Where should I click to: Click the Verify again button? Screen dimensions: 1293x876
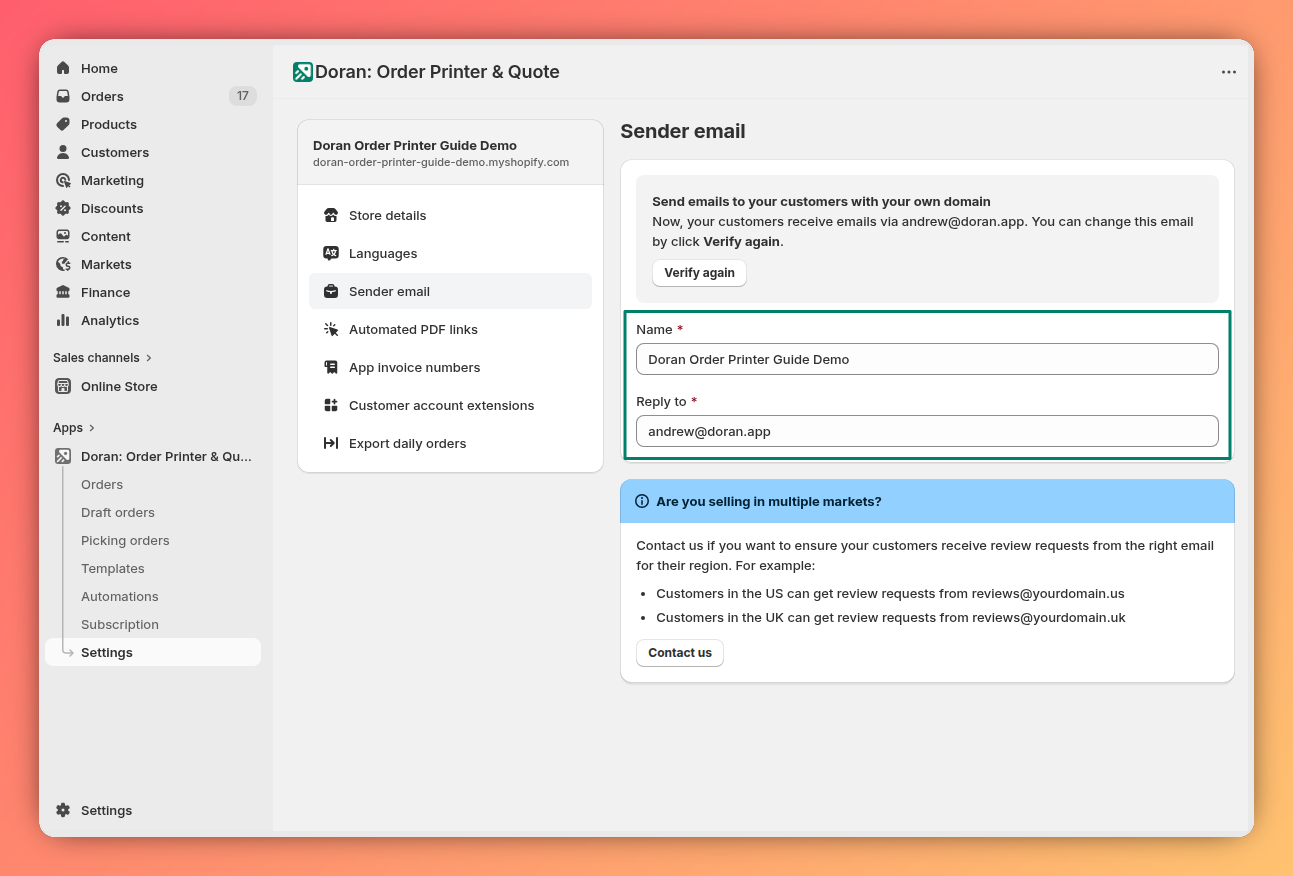click(x=699, y=272)
